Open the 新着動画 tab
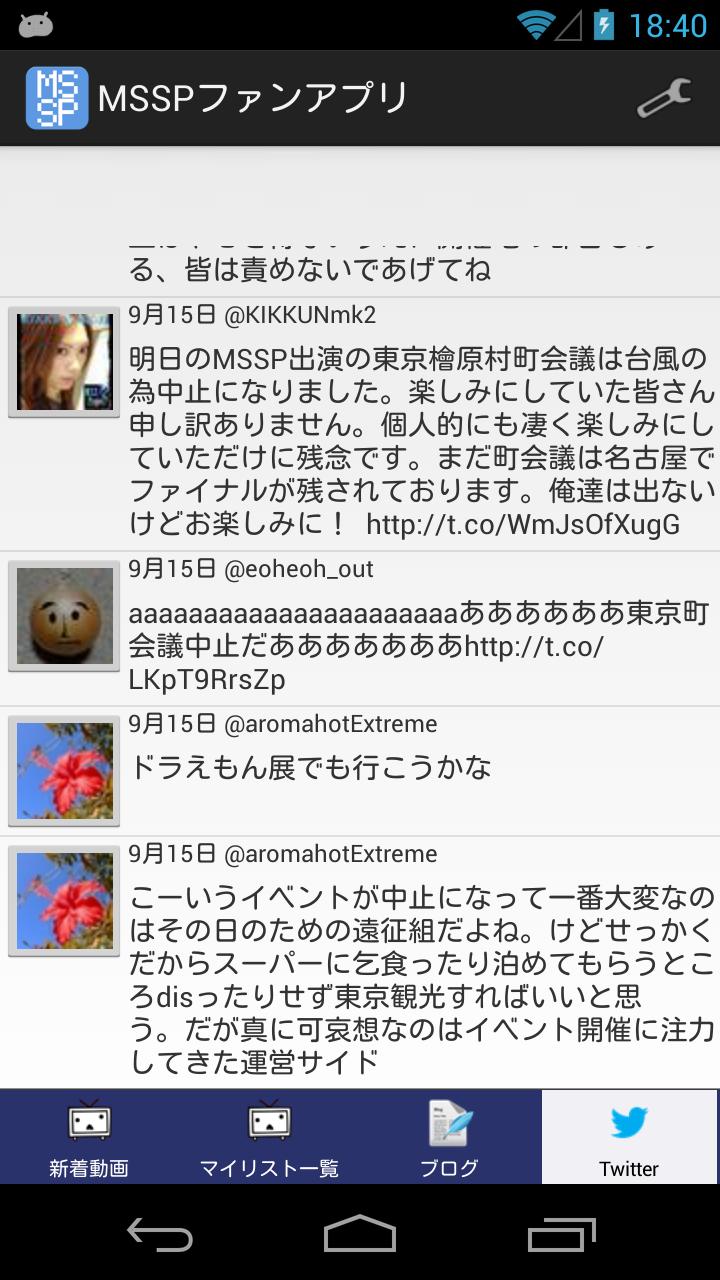Image resolution: width=720 pixels, height=1280 pixels. (89, 1137)
